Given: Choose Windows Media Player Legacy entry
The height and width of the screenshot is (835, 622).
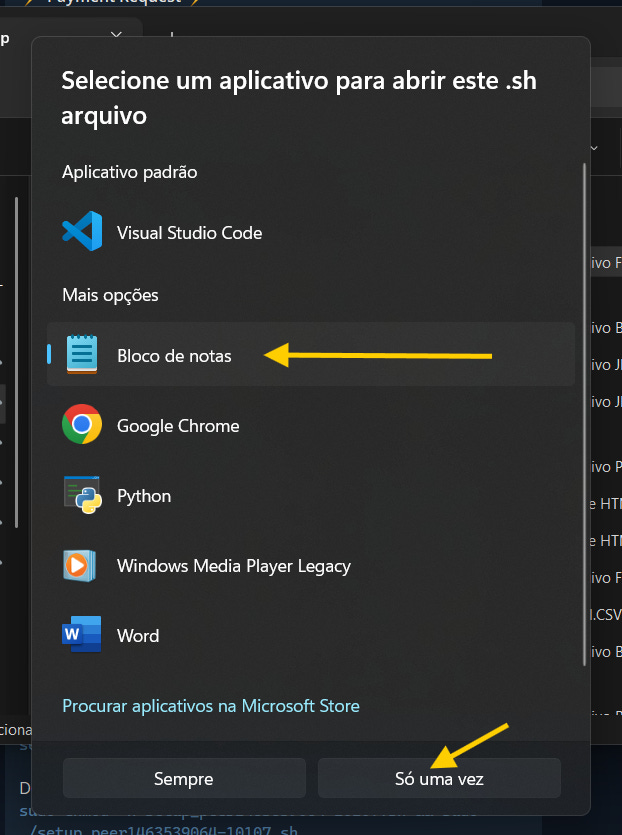Looking at the screenshot, I should 311,566.
